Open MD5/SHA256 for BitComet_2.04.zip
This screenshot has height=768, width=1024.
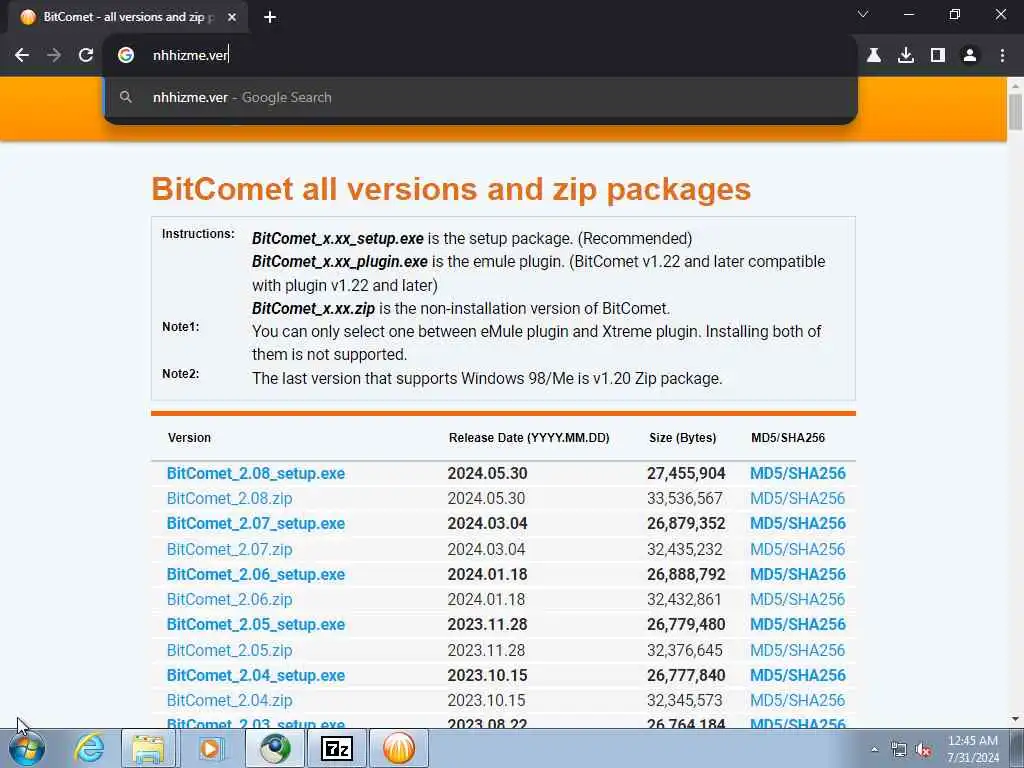[797, 700]
